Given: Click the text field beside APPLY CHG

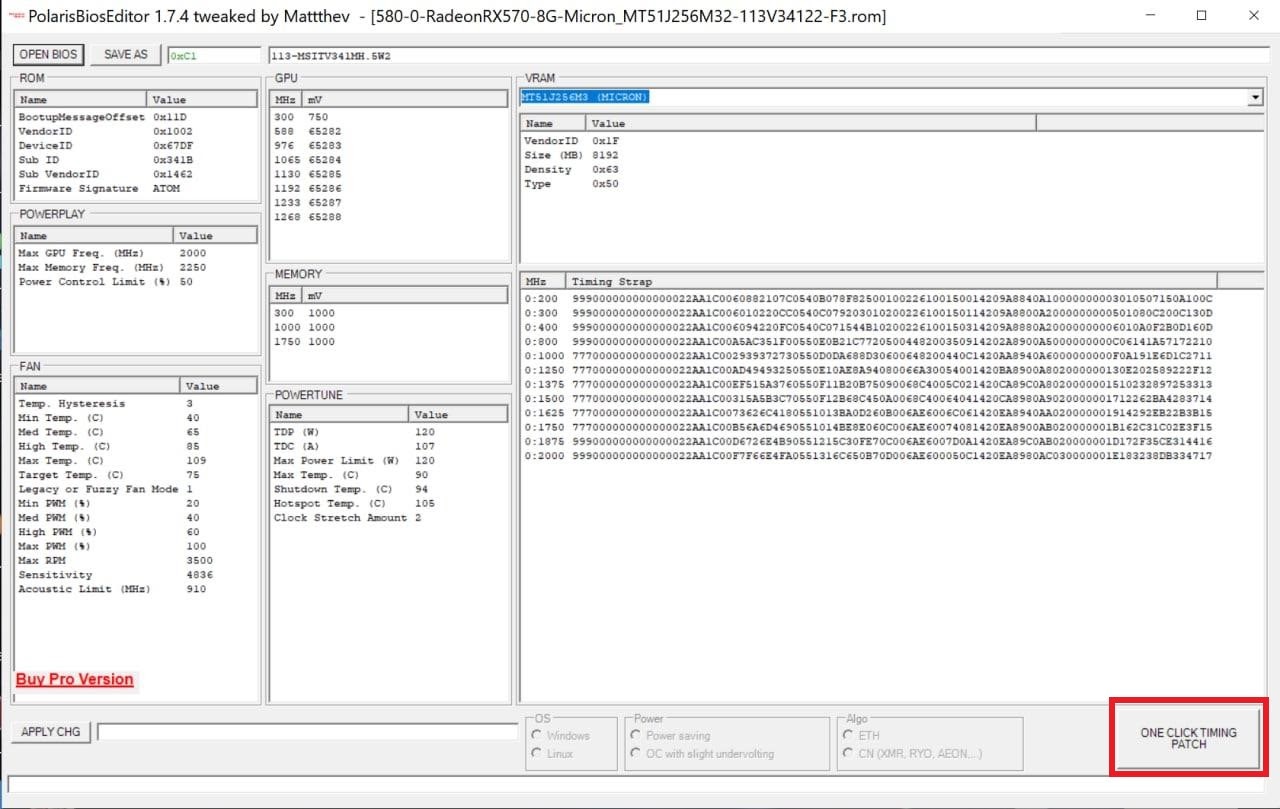Looking at the screenshot, I should coord(307,732).
